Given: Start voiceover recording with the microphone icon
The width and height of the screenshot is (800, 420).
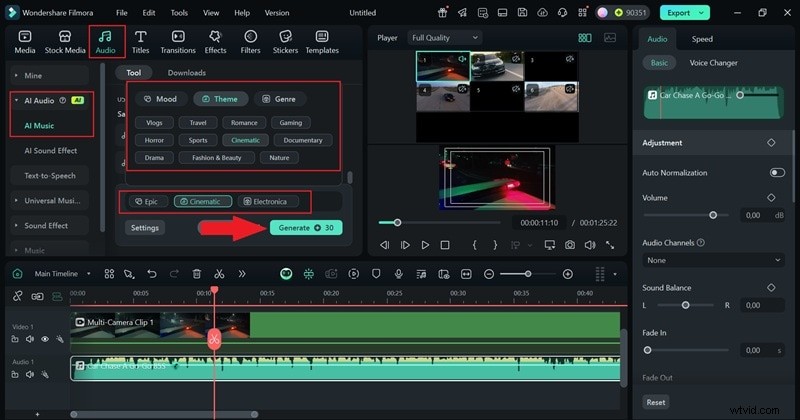Looking at the screenshot, I should 397,273.
